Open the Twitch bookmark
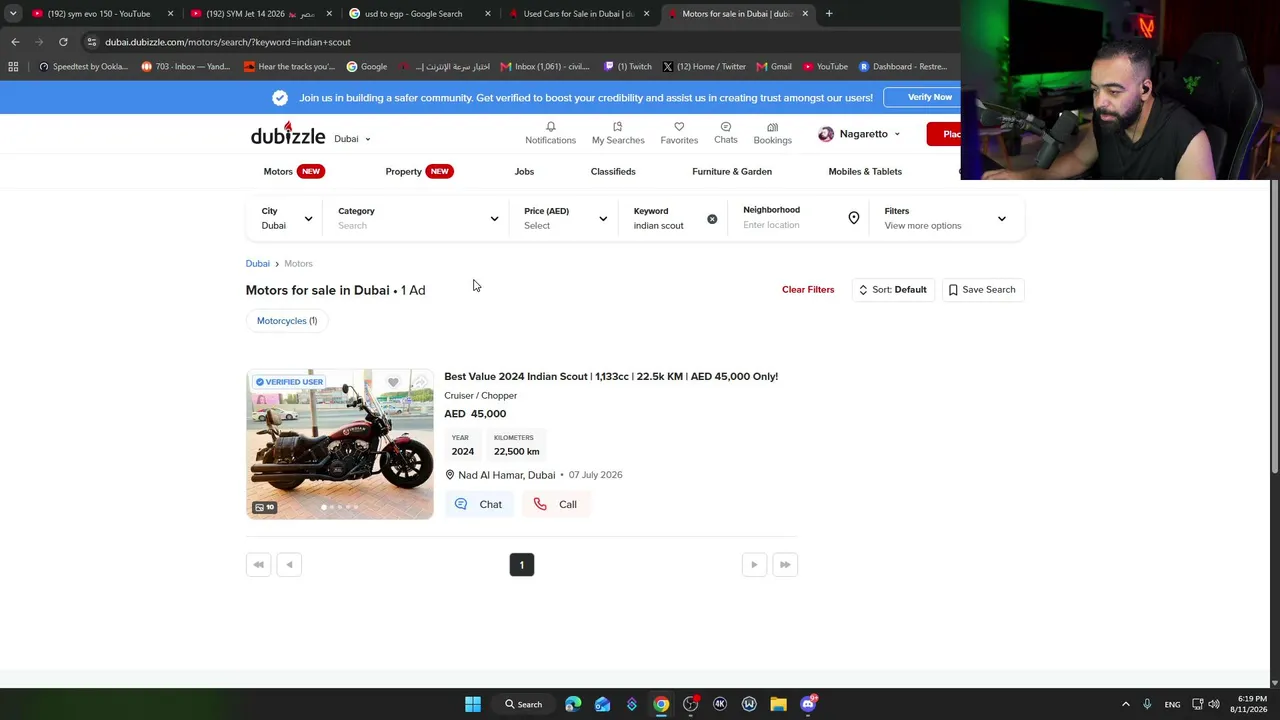The image size is (1280, 720). [629, 67]
